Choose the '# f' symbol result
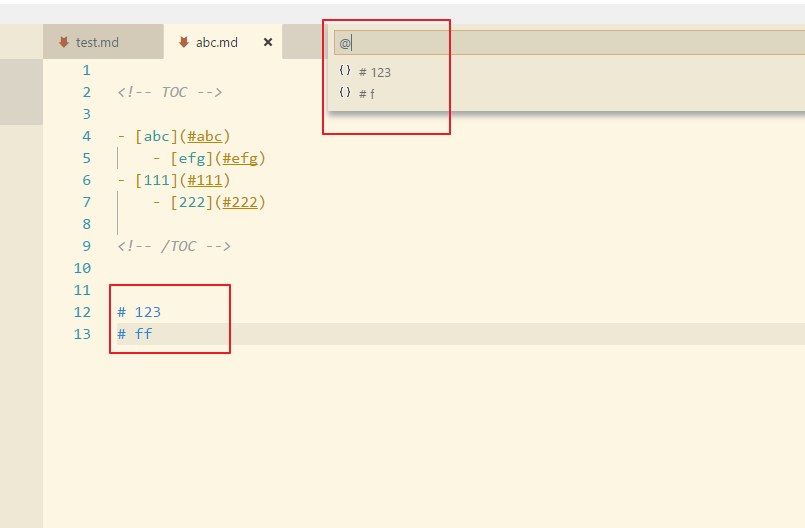Screen dimensions: 805x528 [566, 93]
